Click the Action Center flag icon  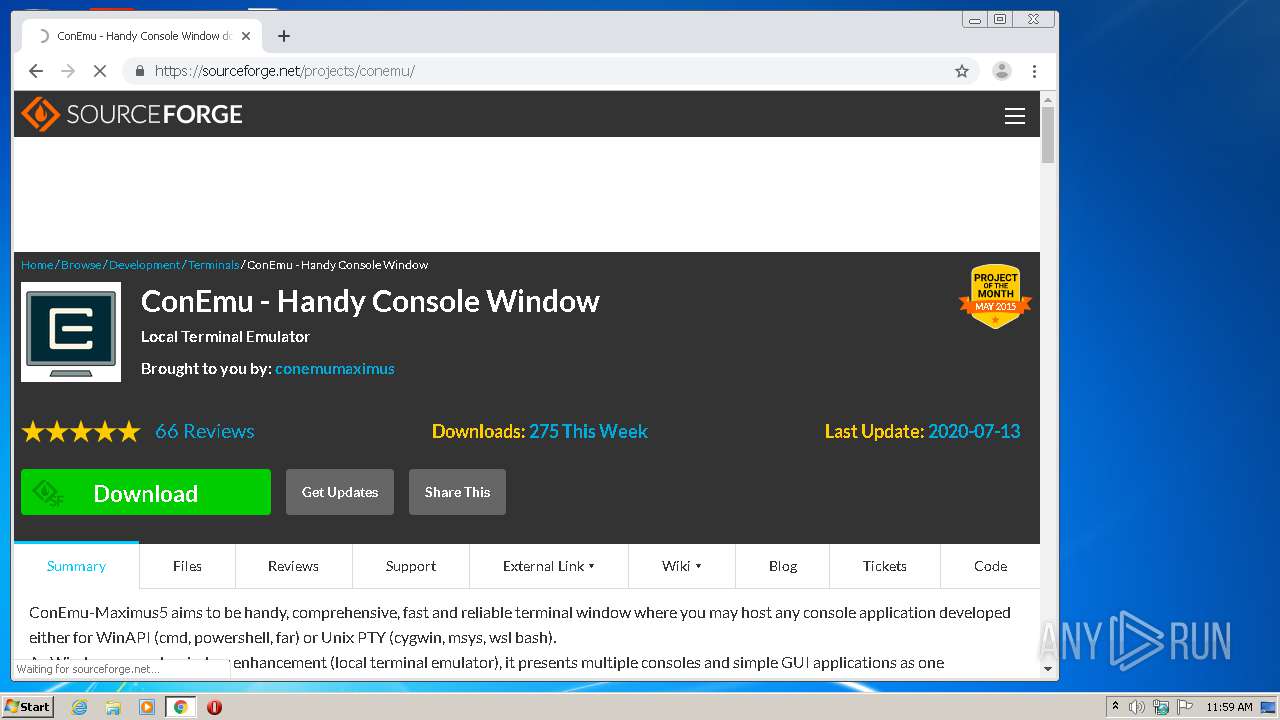(x=1185, y=707)
